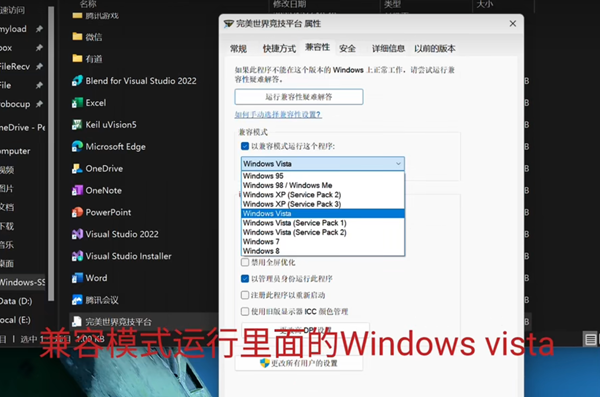Click the 微信 folder icon
Screen dimensions: 600x397
click(x=77, y=37)
